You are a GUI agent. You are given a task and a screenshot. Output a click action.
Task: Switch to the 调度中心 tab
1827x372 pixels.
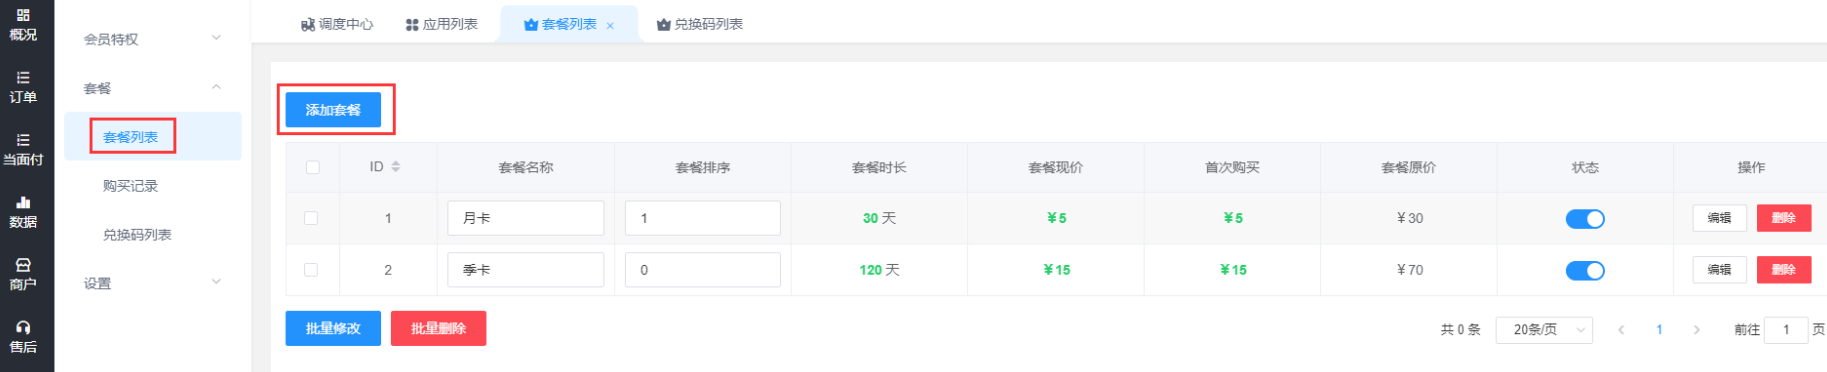pyautogui.click(x=337, y=24)
